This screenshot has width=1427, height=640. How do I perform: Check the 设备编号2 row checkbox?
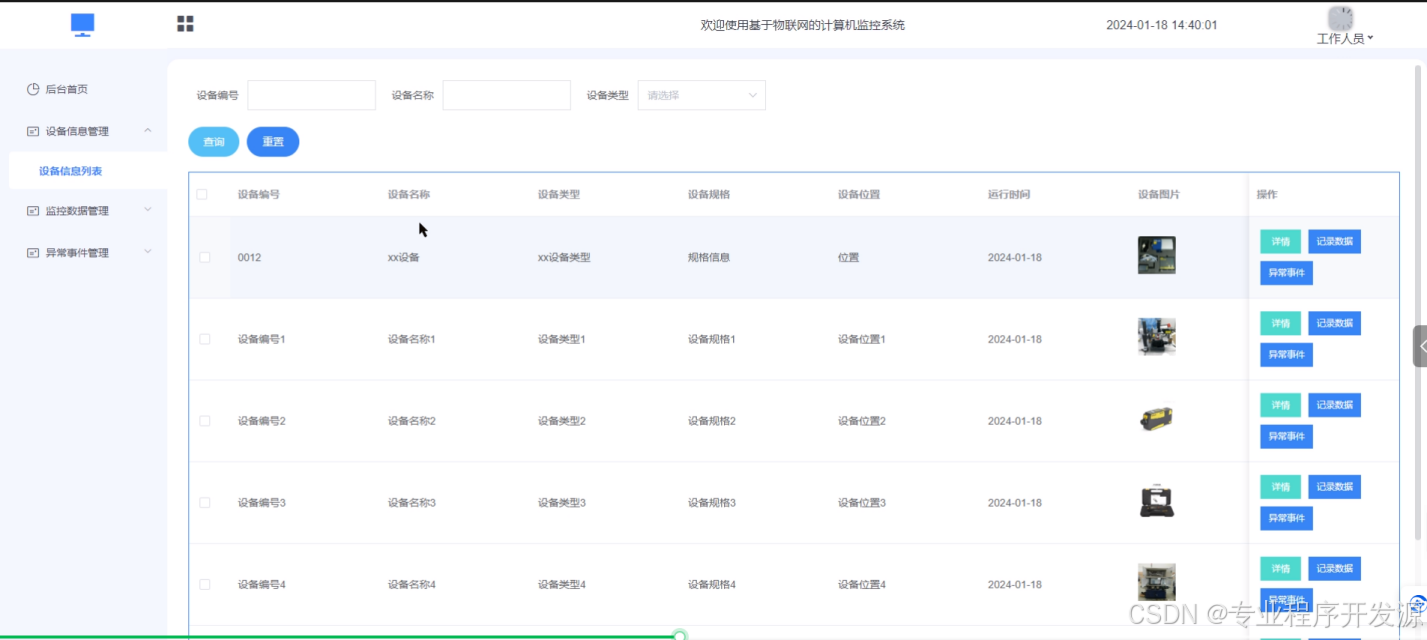point(205,421)
